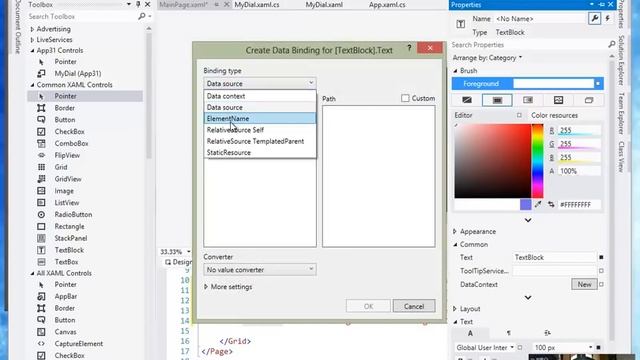Click Cancel in the binding dialog

(x=414, y=306)
